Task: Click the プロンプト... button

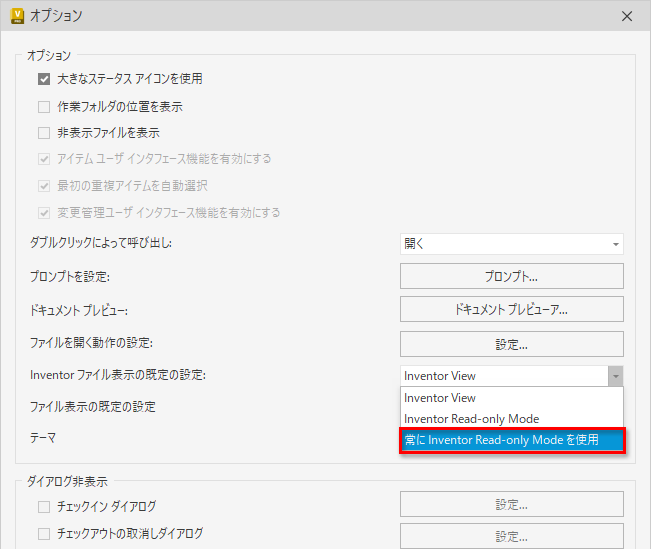Action: [512, 276]
